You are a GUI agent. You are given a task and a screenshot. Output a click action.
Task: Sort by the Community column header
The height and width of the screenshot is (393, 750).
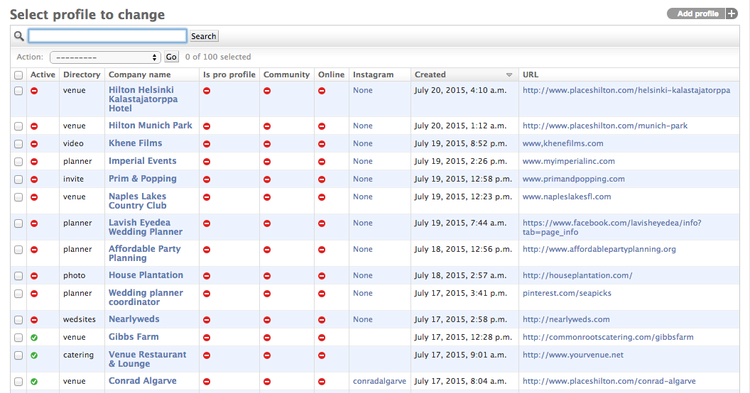coord(287,75)
